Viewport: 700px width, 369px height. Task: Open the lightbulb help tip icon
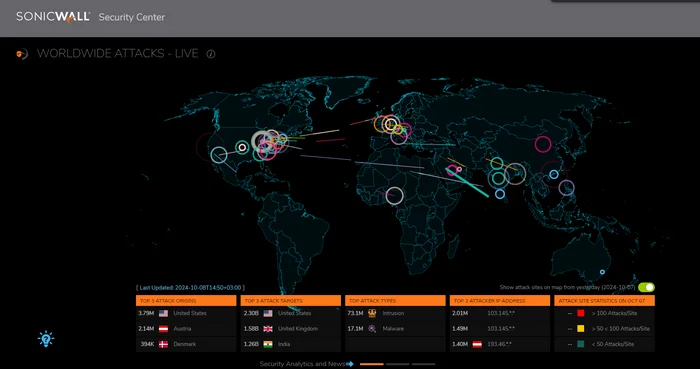click(46, 339)
